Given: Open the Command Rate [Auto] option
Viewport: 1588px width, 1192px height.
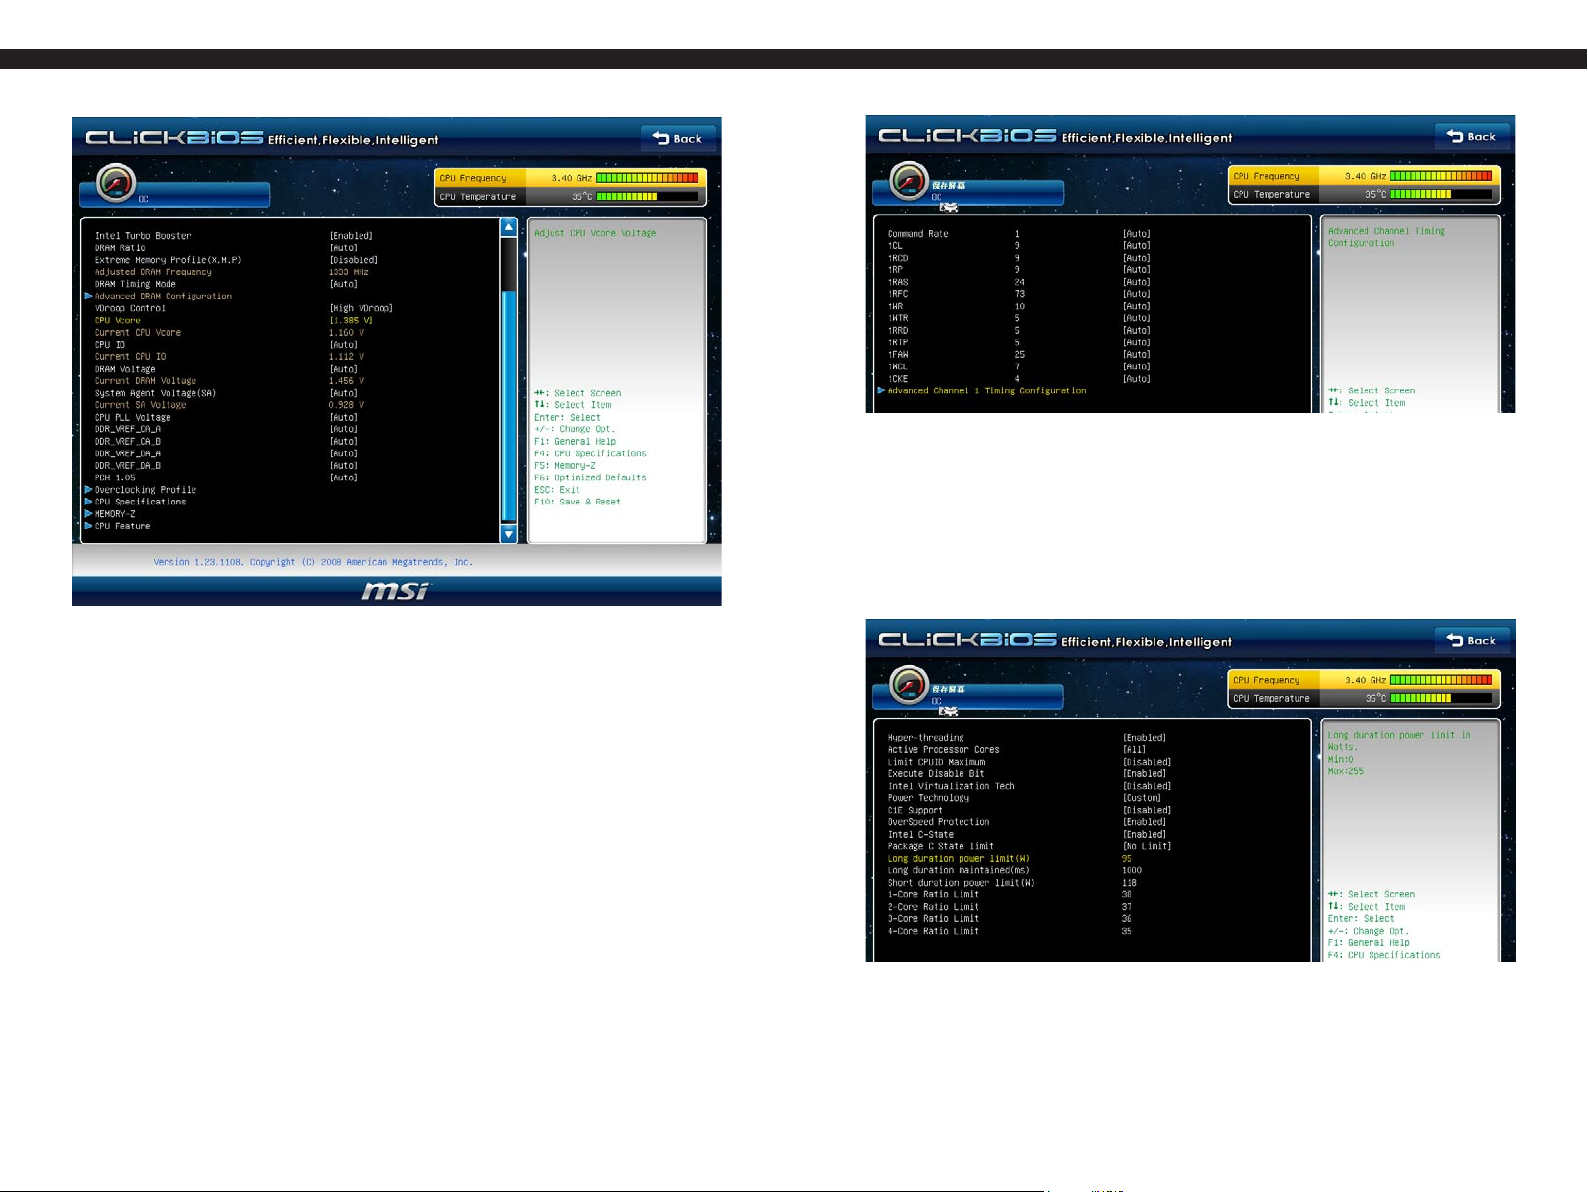Looking at the screenshot, I should pyautogui.click(x=1137, y=234).
